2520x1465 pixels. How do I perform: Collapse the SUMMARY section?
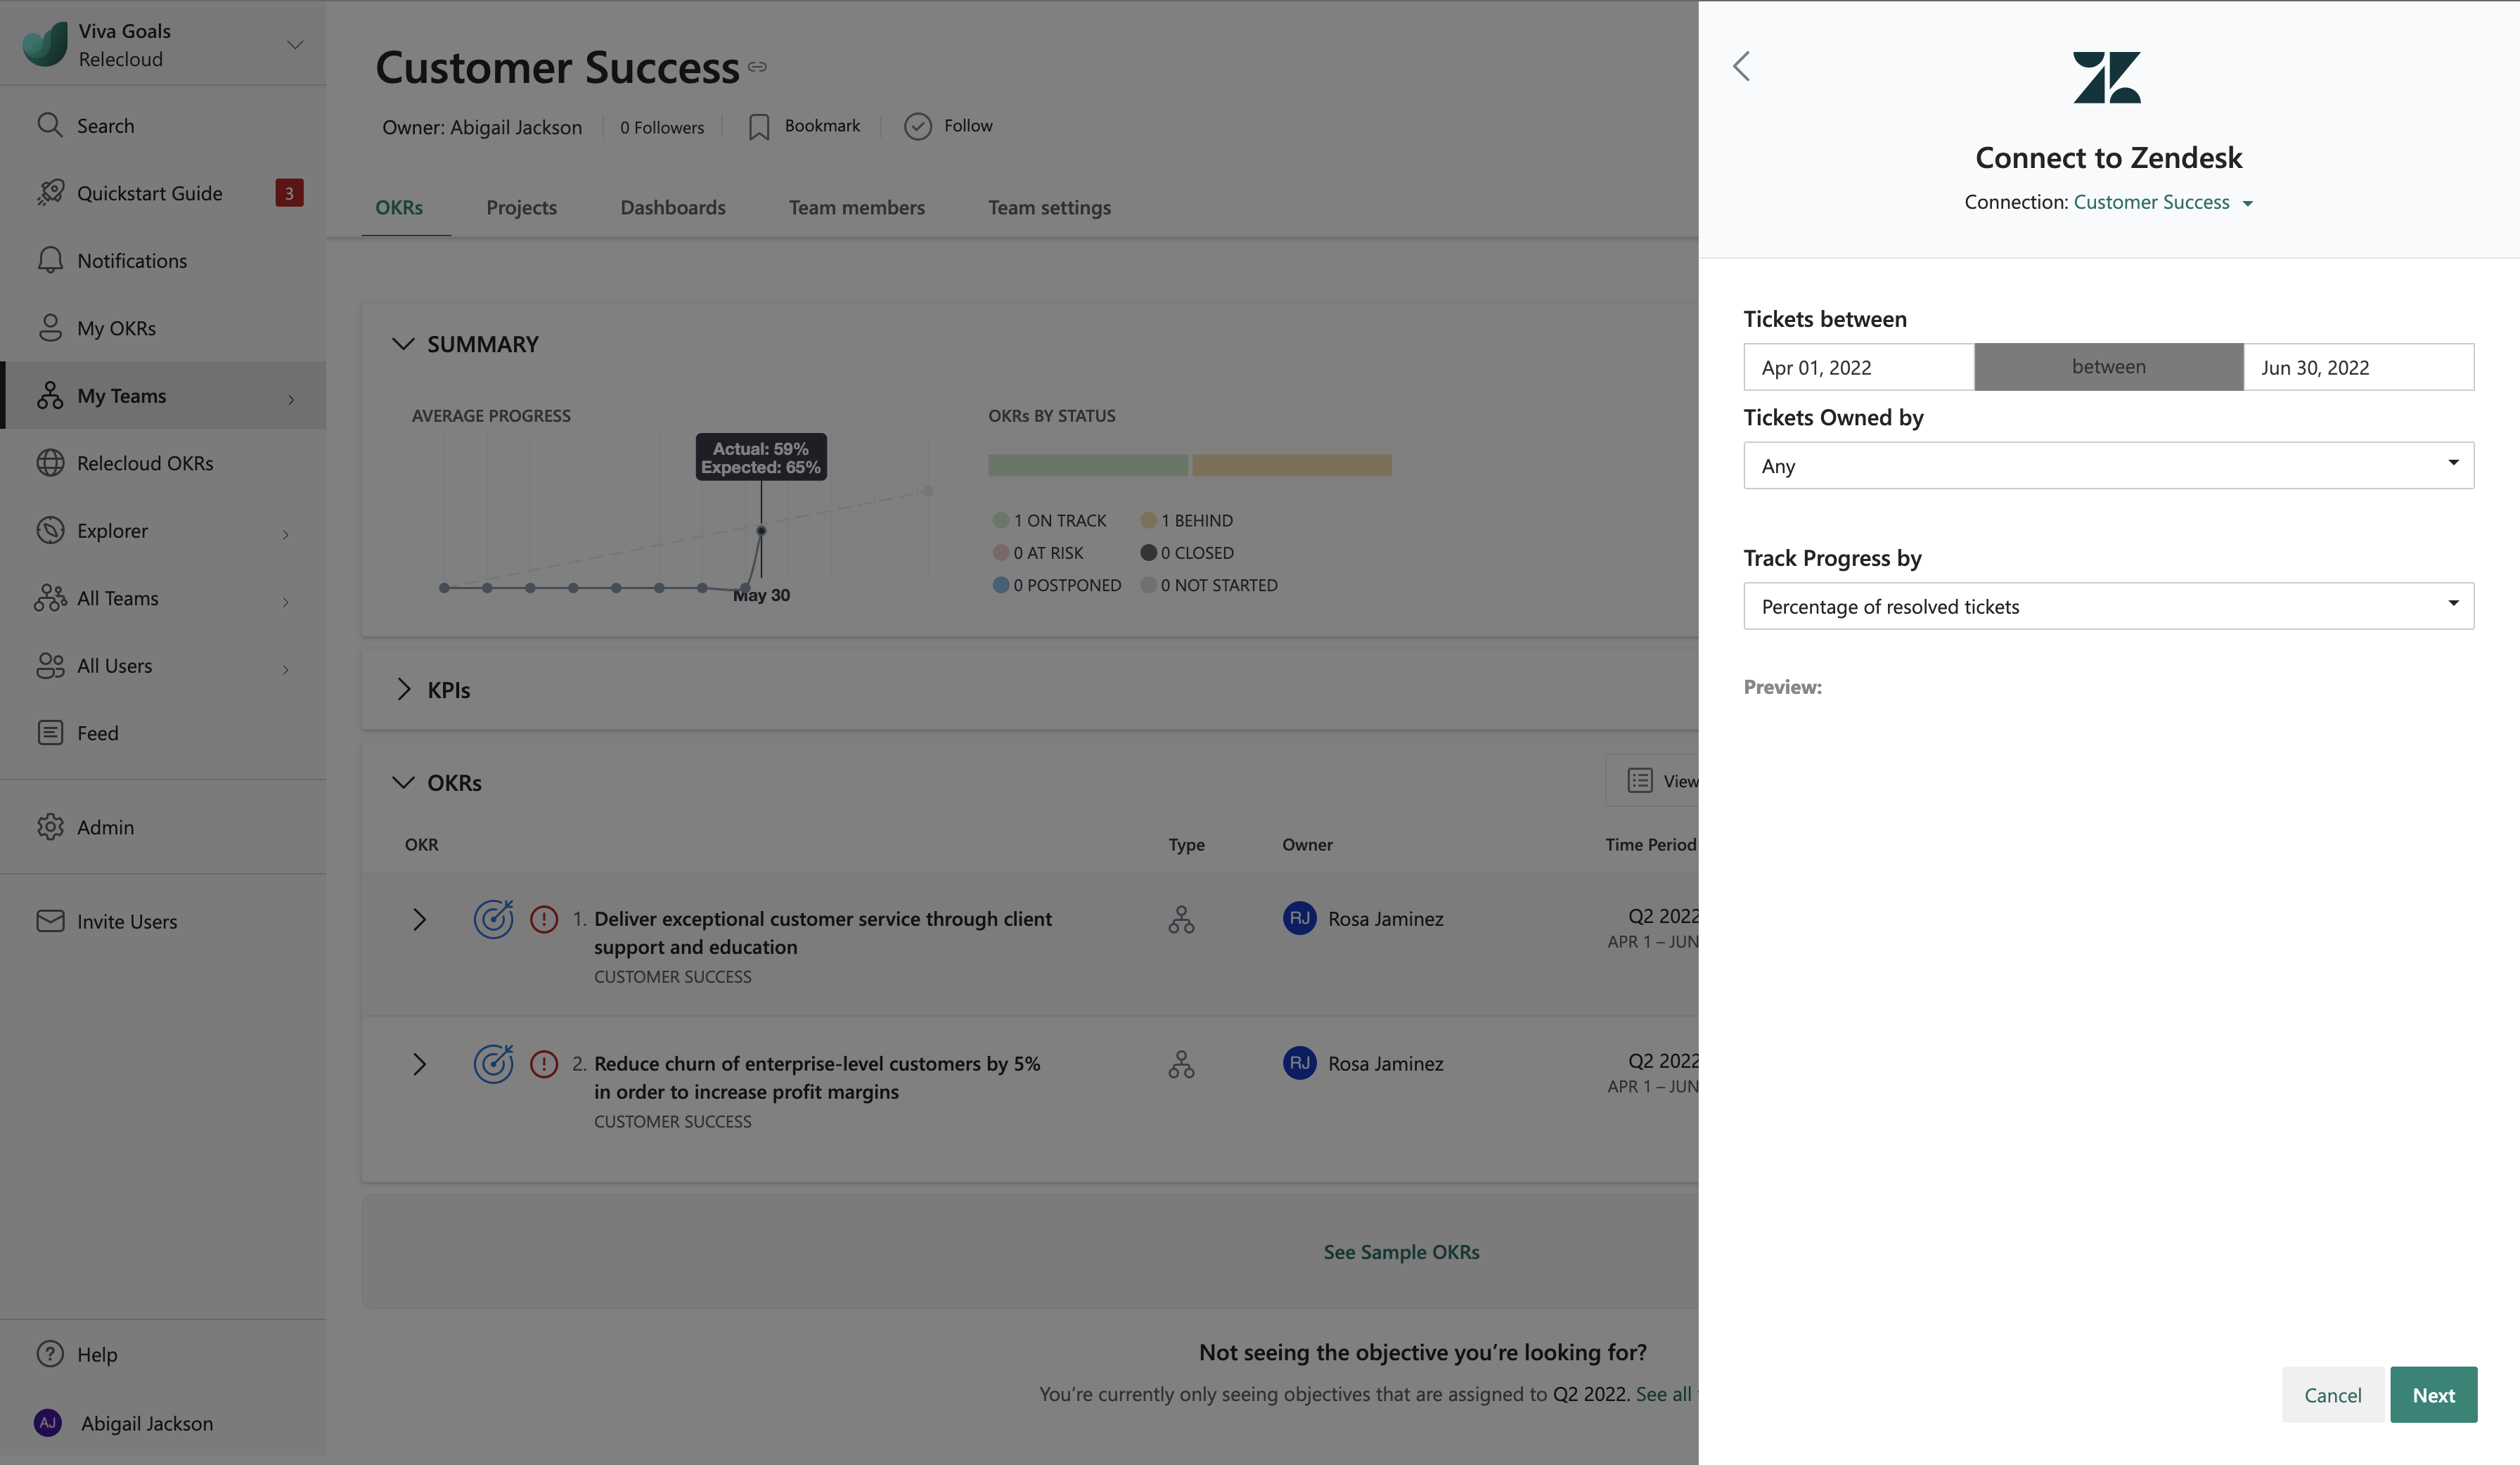click(x=403, y=343)
